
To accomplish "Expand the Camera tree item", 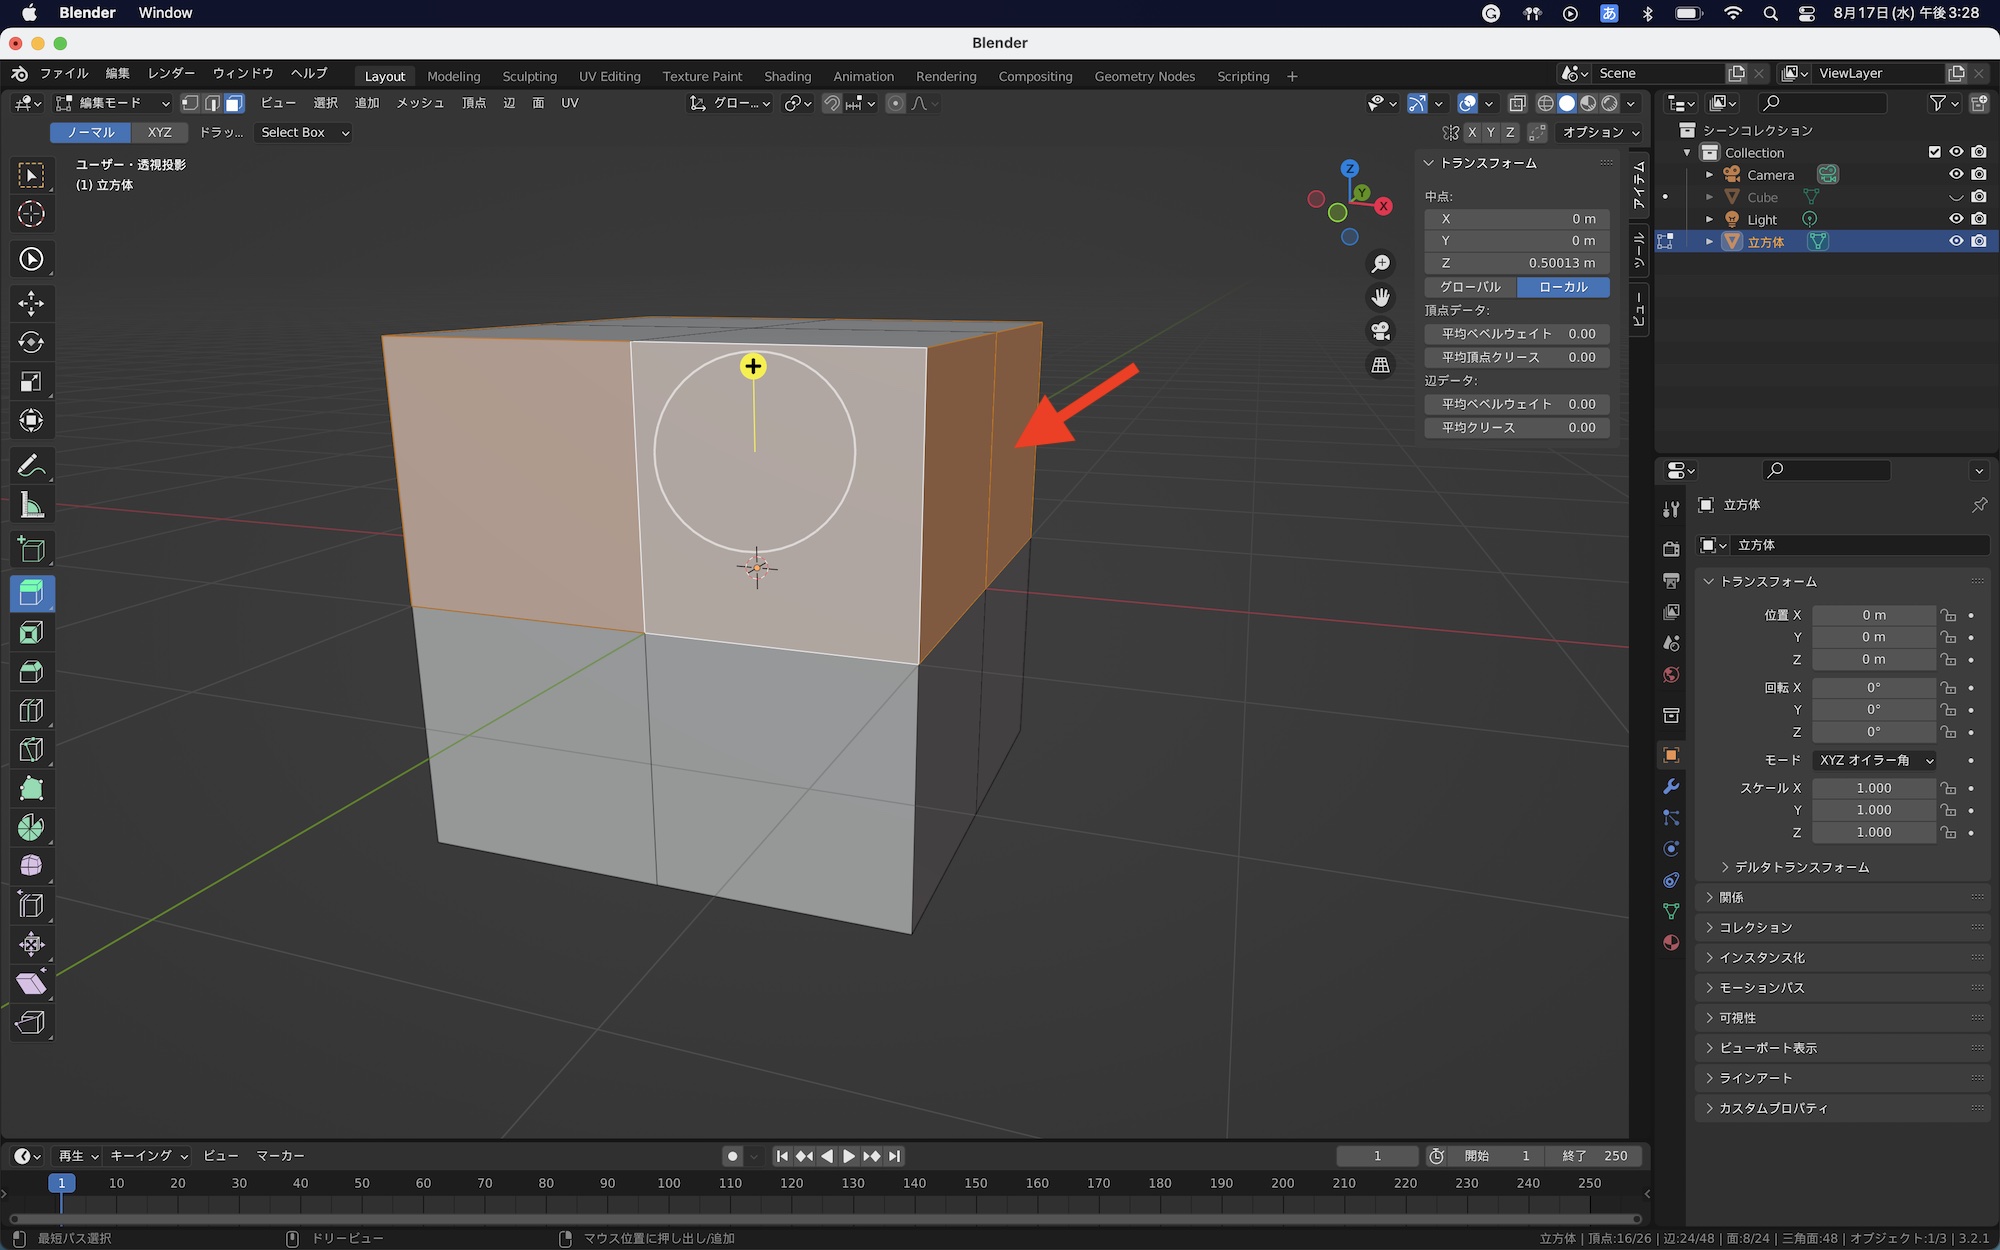I will [x=1710, y=175].
